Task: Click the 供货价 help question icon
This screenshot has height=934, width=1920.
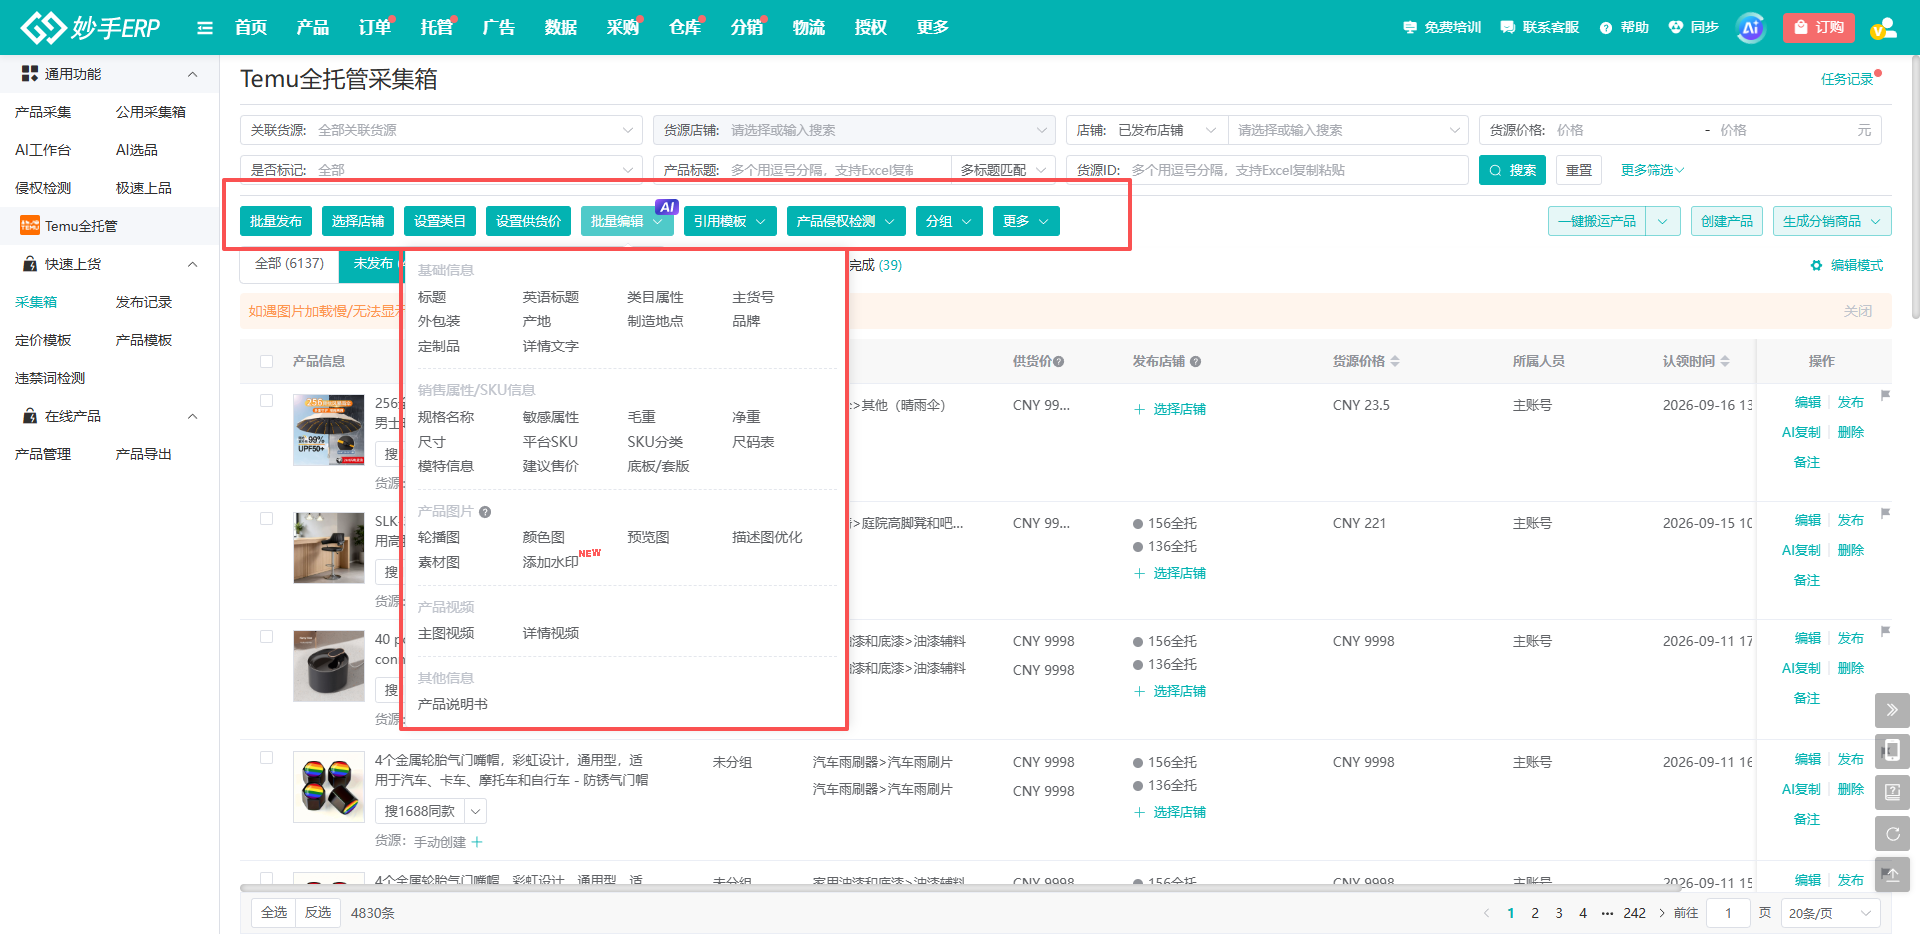Action: tap(1059, 362)
